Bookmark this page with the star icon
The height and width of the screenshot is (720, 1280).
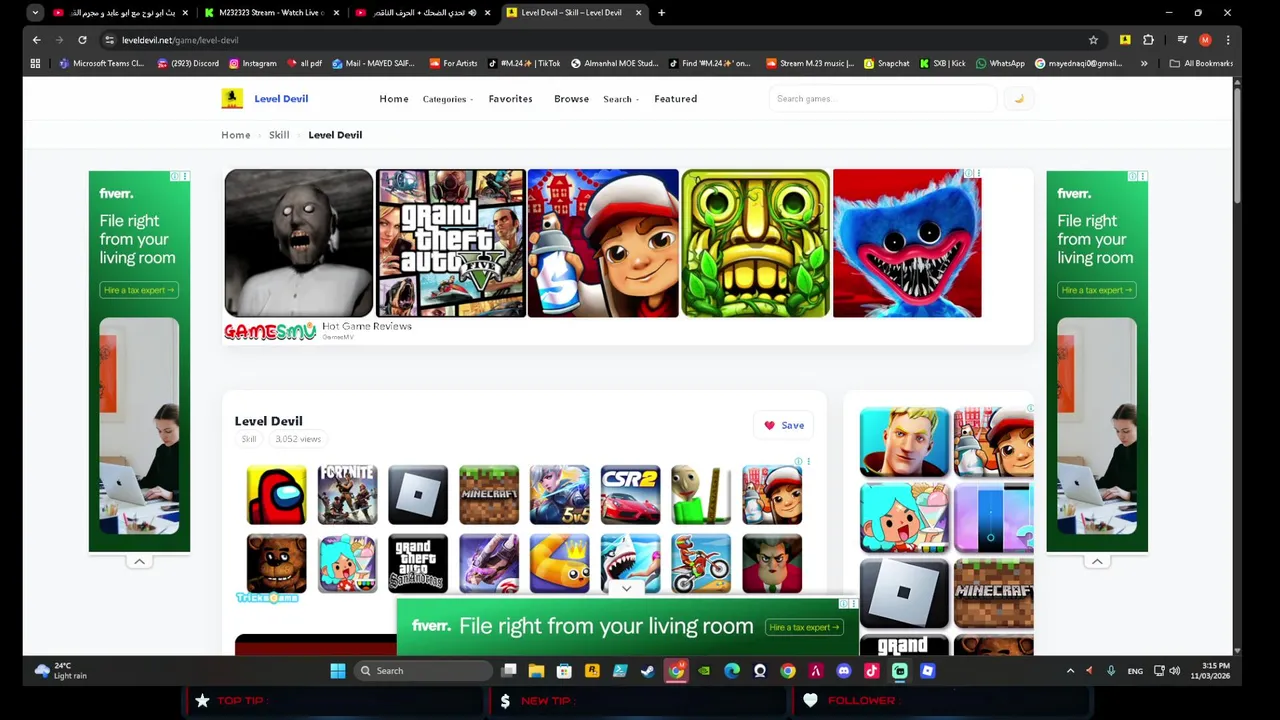pyautogui.click(x=1093, y=40)
